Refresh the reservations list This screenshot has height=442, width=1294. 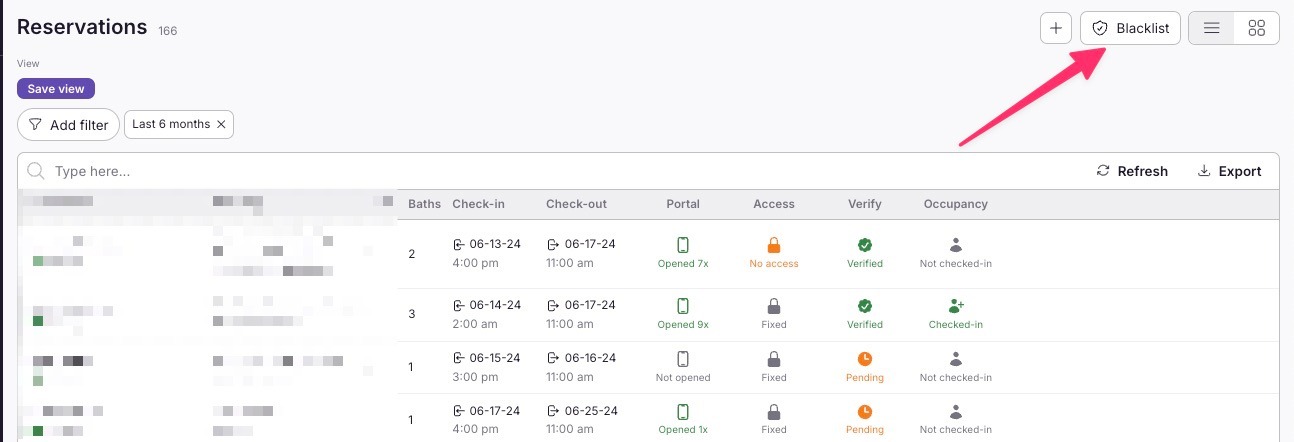coord(1132,171)
